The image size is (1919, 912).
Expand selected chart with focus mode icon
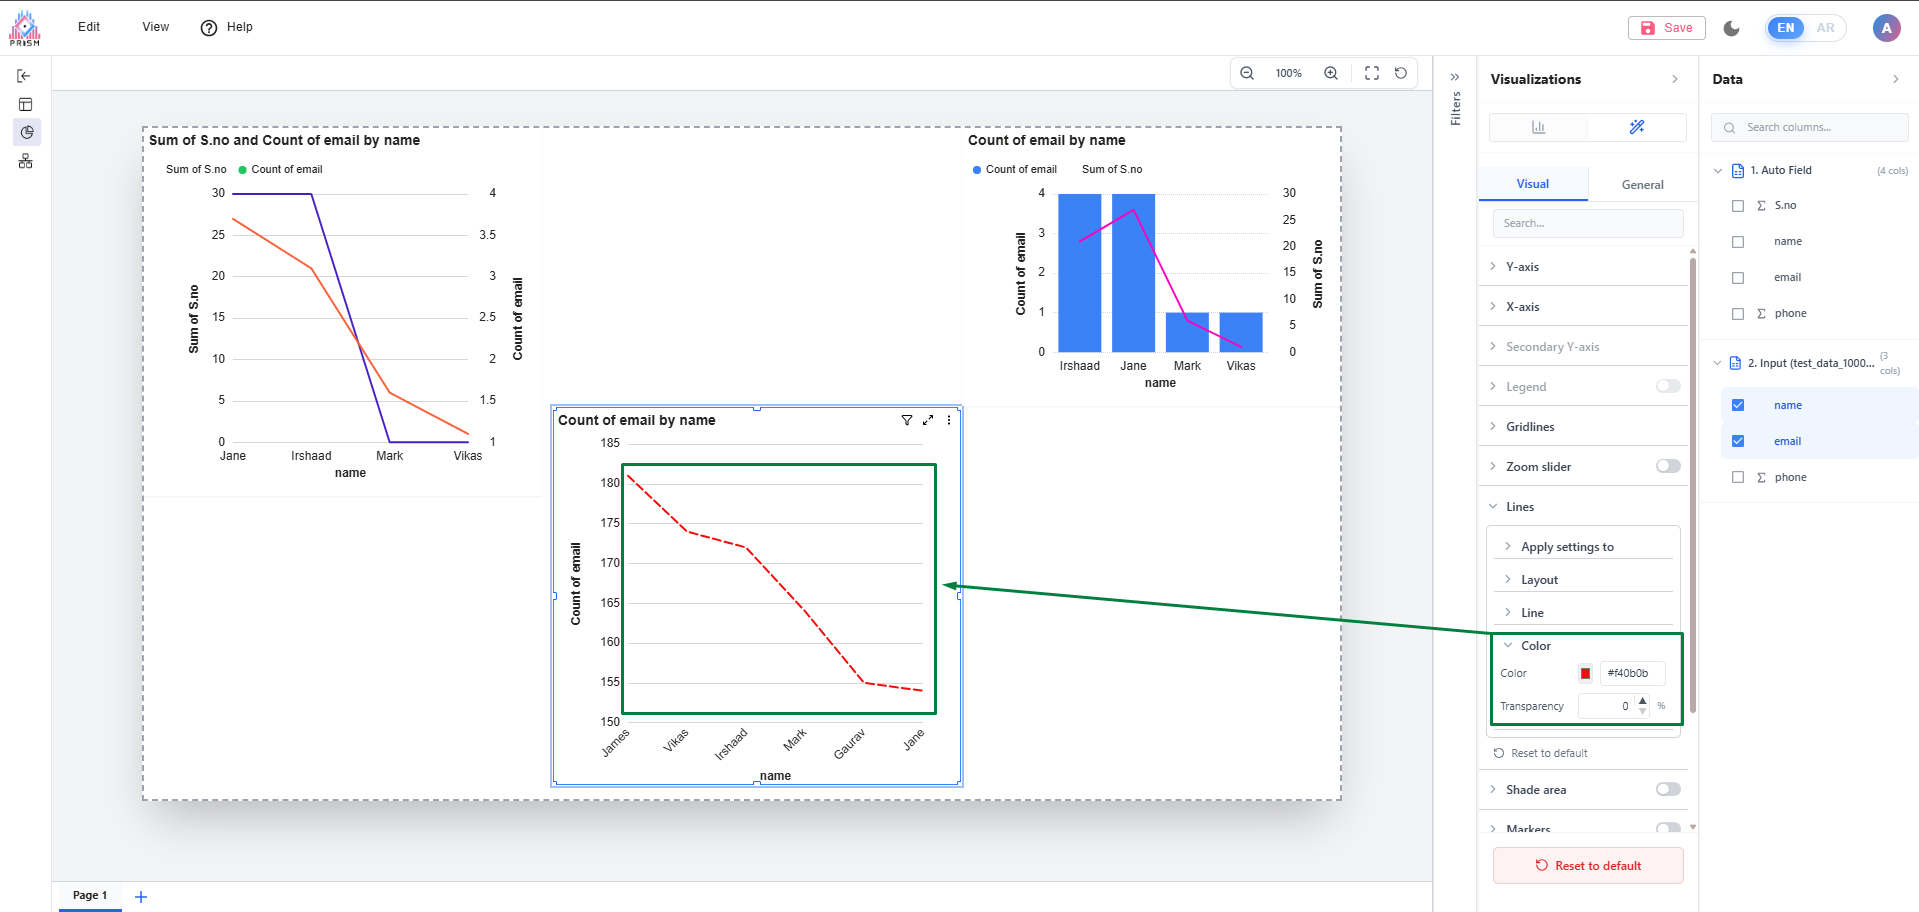[928, 420]
